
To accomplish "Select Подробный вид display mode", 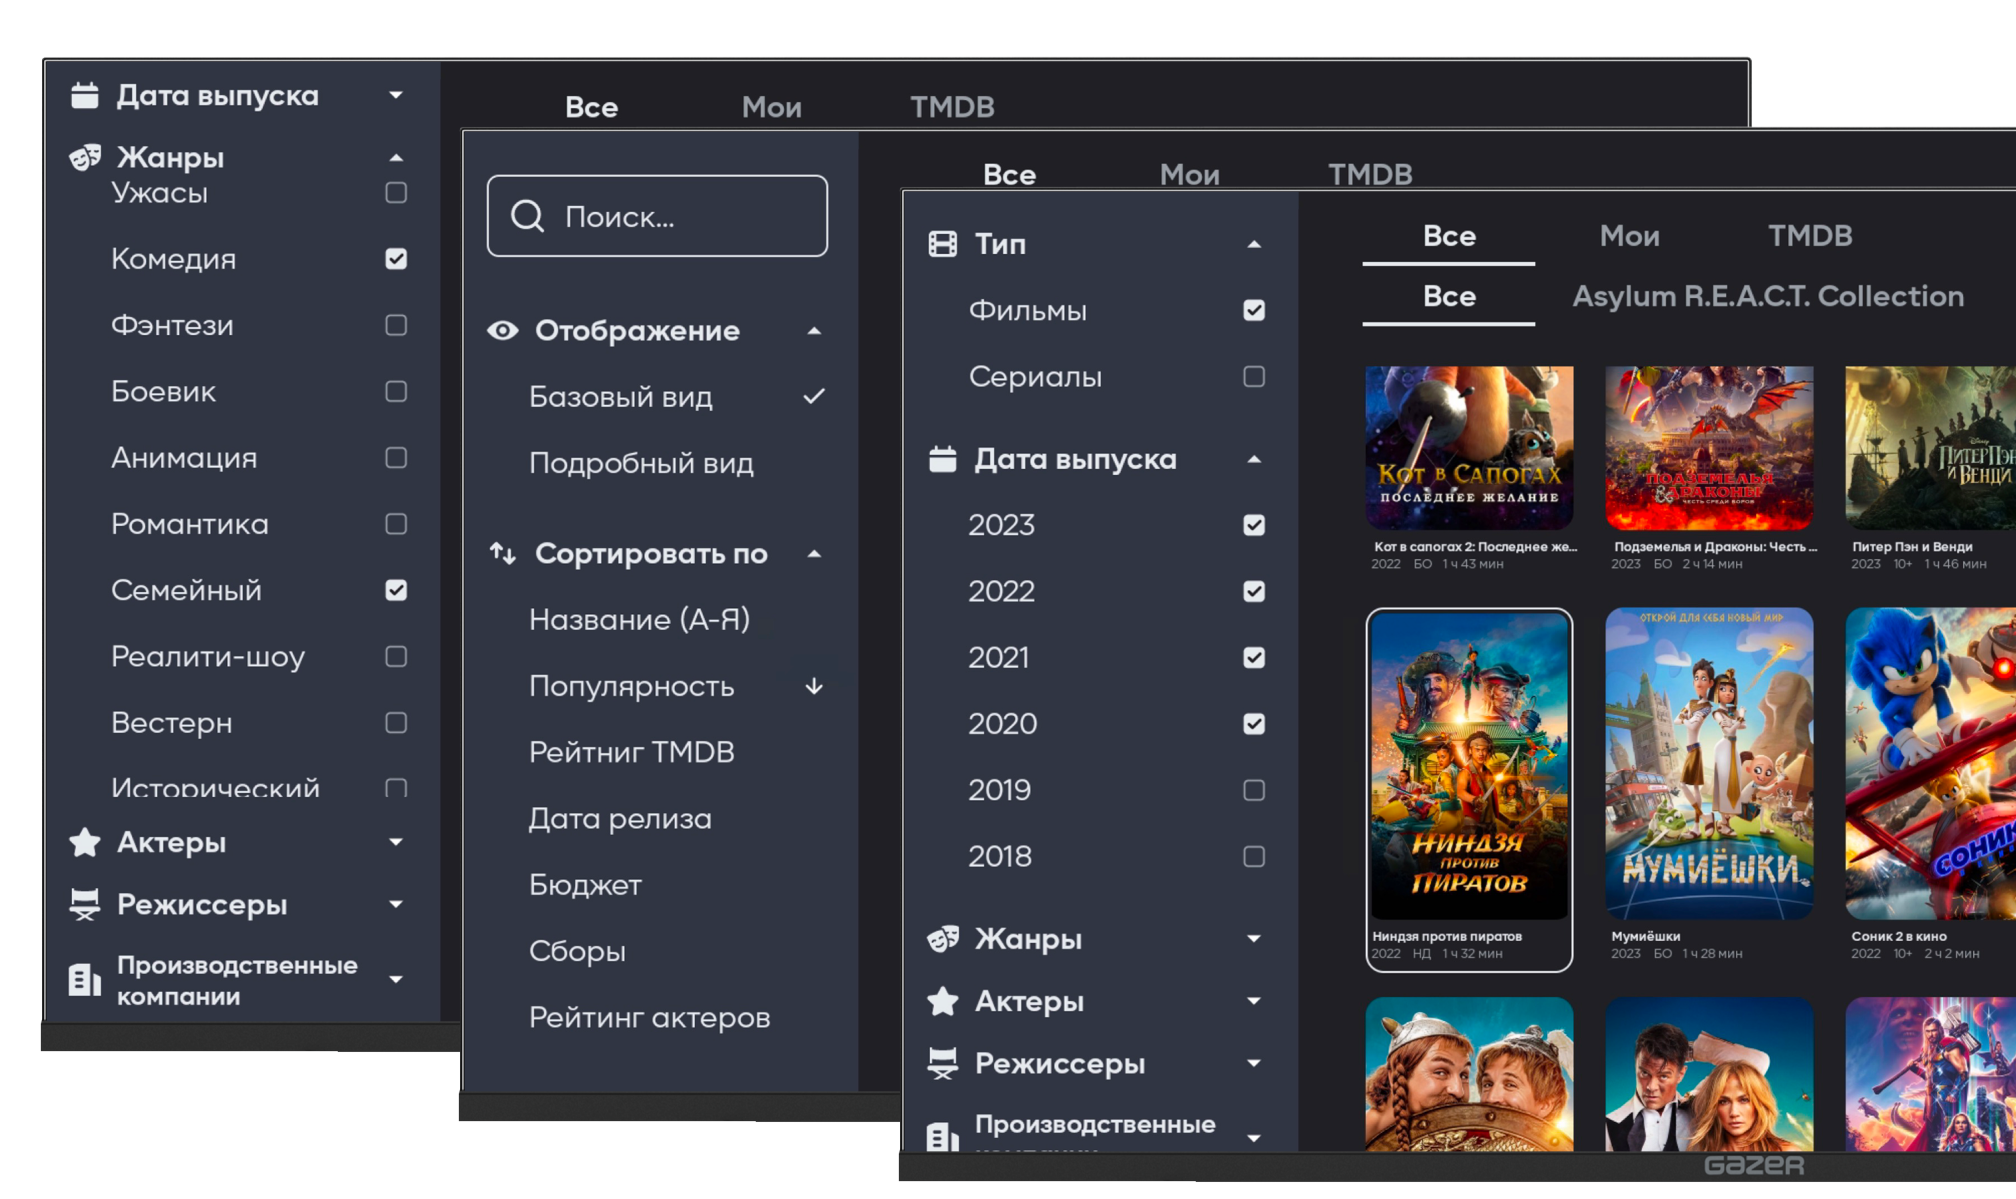I will pos(641,463).
